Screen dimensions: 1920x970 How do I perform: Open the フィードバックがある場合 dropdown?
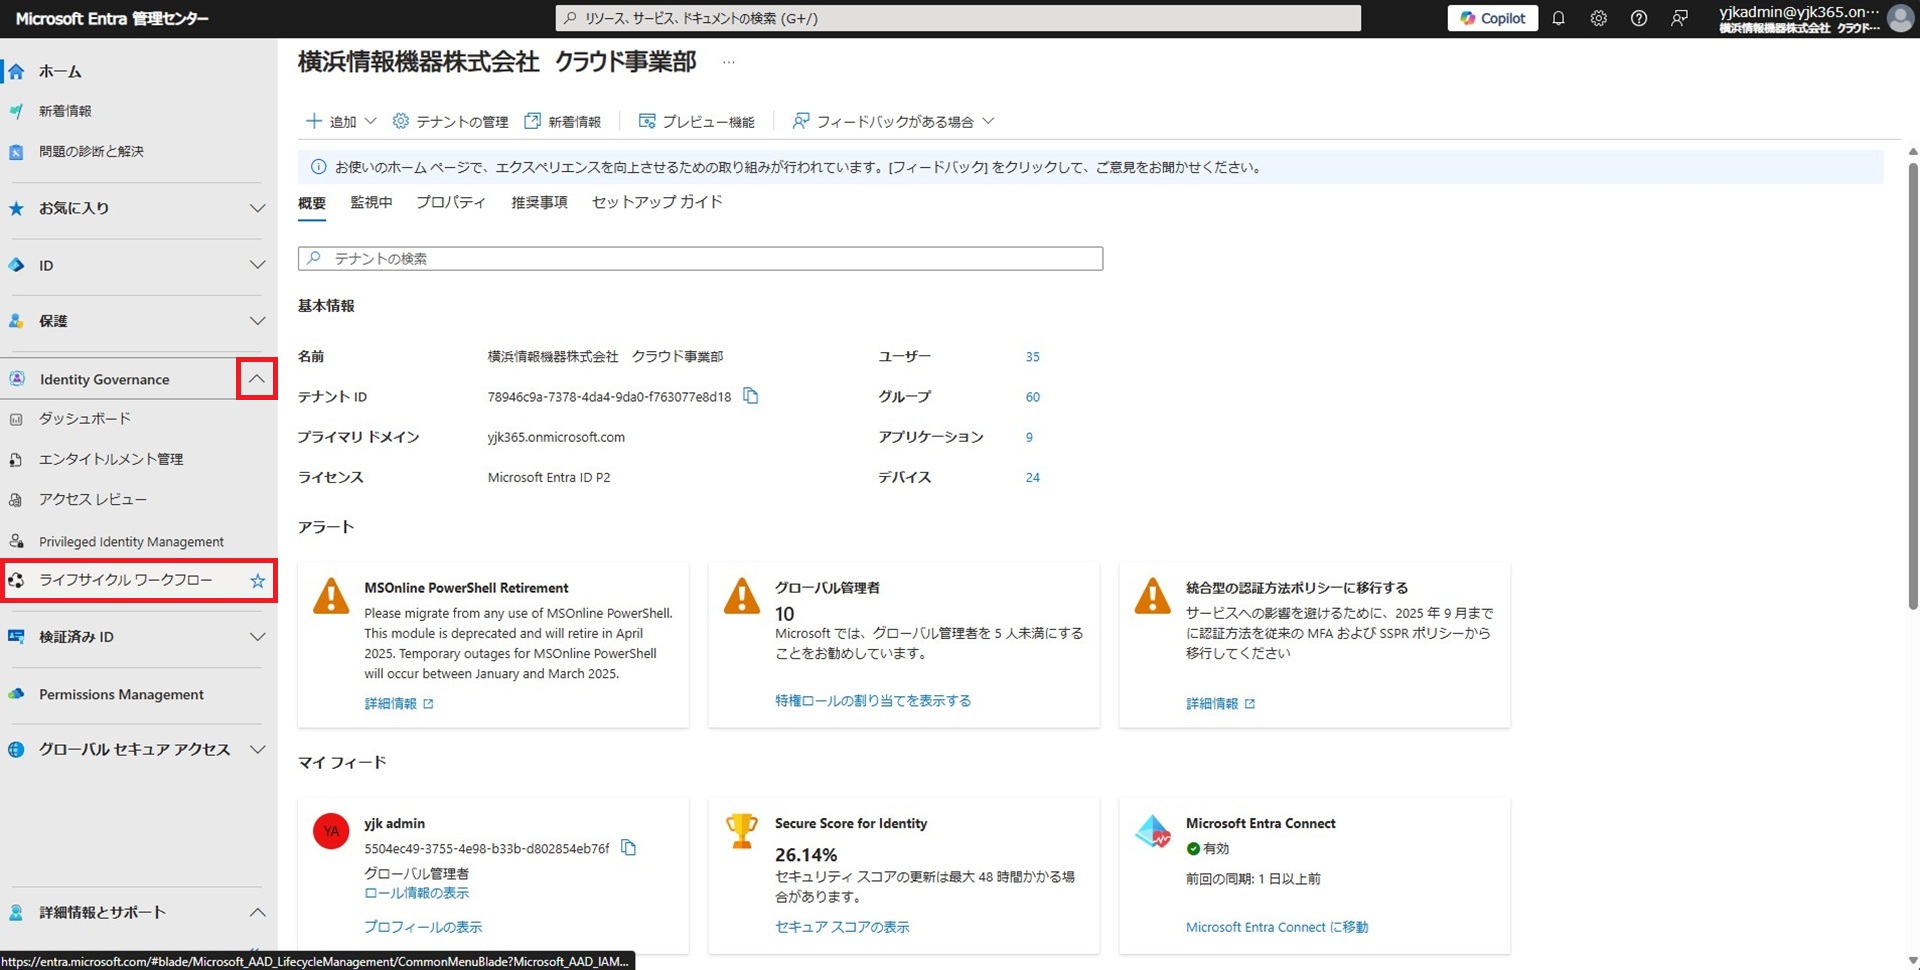[893, 121]
